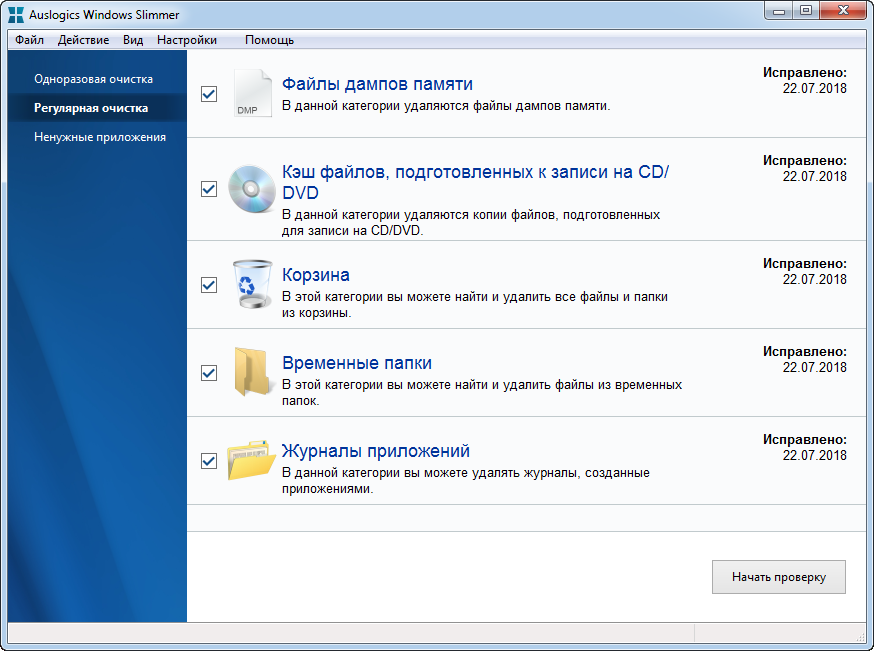Click the Кэш файлов, подготовленных к записи title

pos(475,182)
